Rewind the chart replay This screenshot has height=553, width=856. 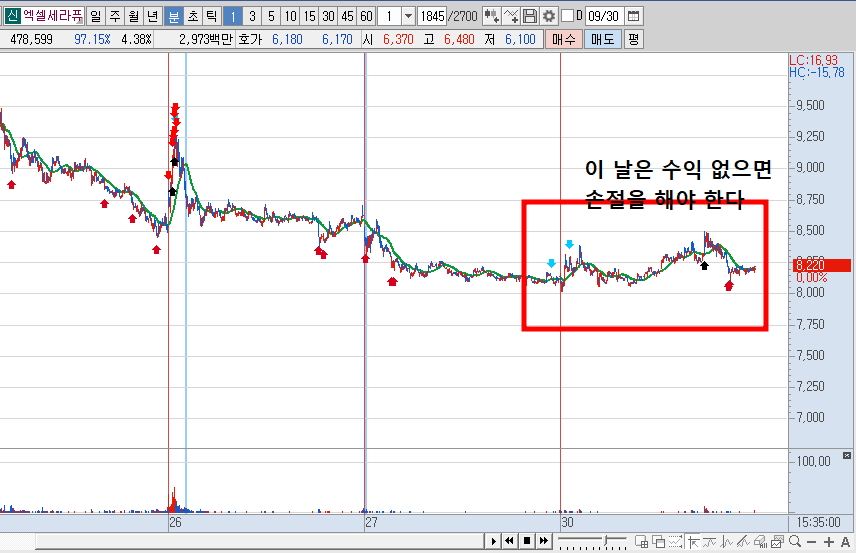coord(509,541)
